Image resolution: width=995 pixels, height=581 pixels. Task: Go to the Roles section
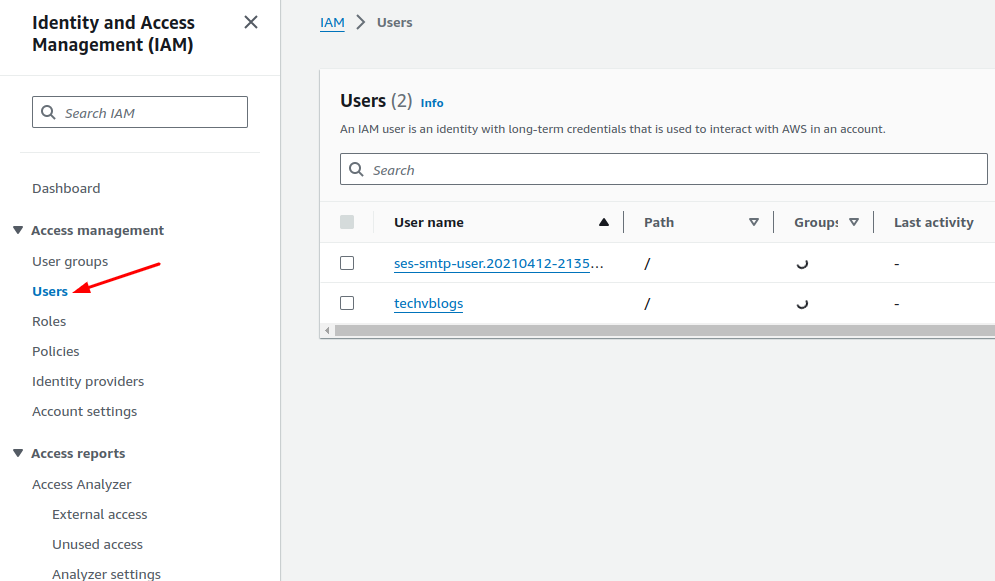[48, 320]
